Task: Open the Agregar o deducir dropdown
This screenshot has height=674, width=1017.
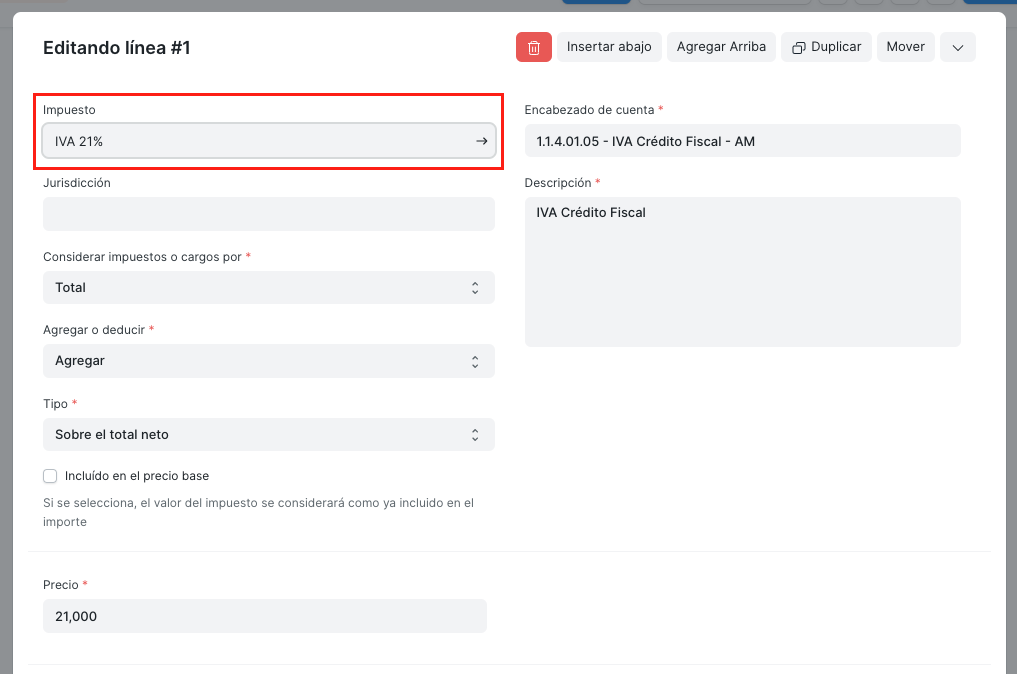Action: (269, 361)
